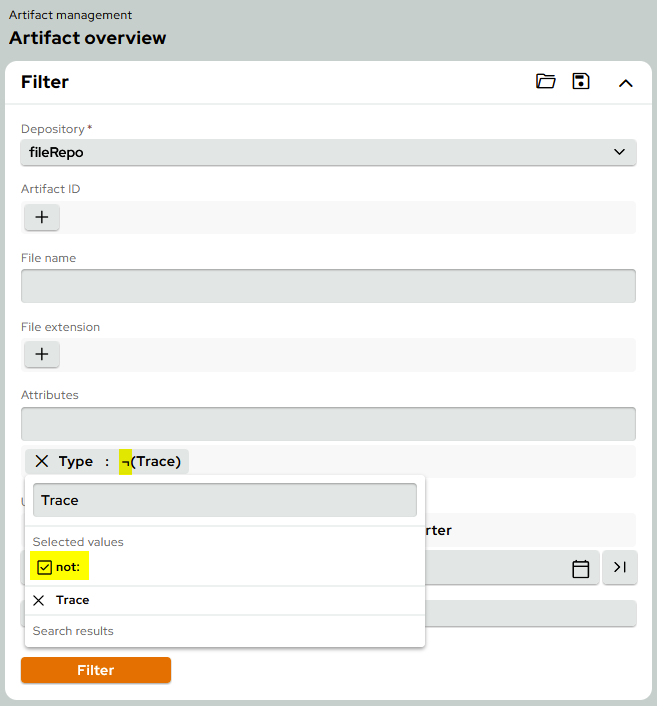Open the load saved filter folder icon
Viewport: 657px width, 706px height.
tap(545, 82)
